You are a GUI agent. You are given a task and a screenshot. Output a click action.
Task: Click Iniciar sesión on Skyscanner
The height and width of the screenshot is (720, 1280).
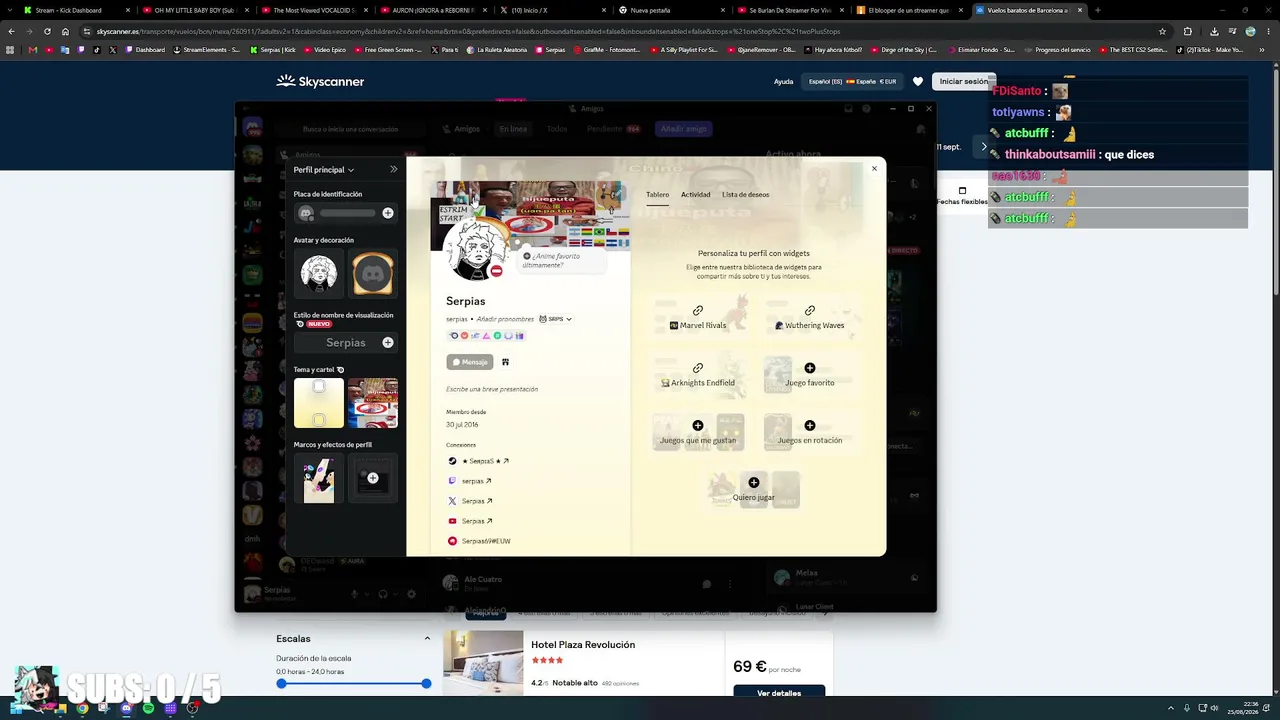[963, 82]
